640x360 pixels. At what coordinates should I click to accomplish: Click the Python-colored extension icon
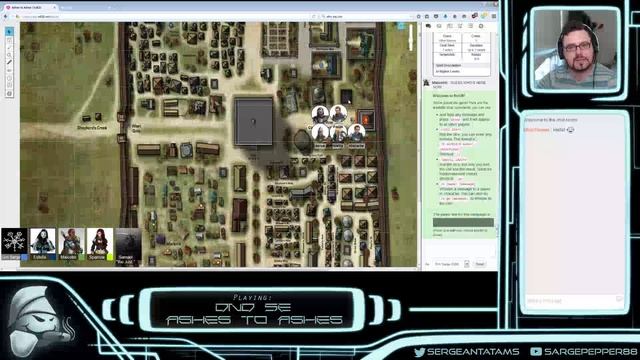click(484, 16)
